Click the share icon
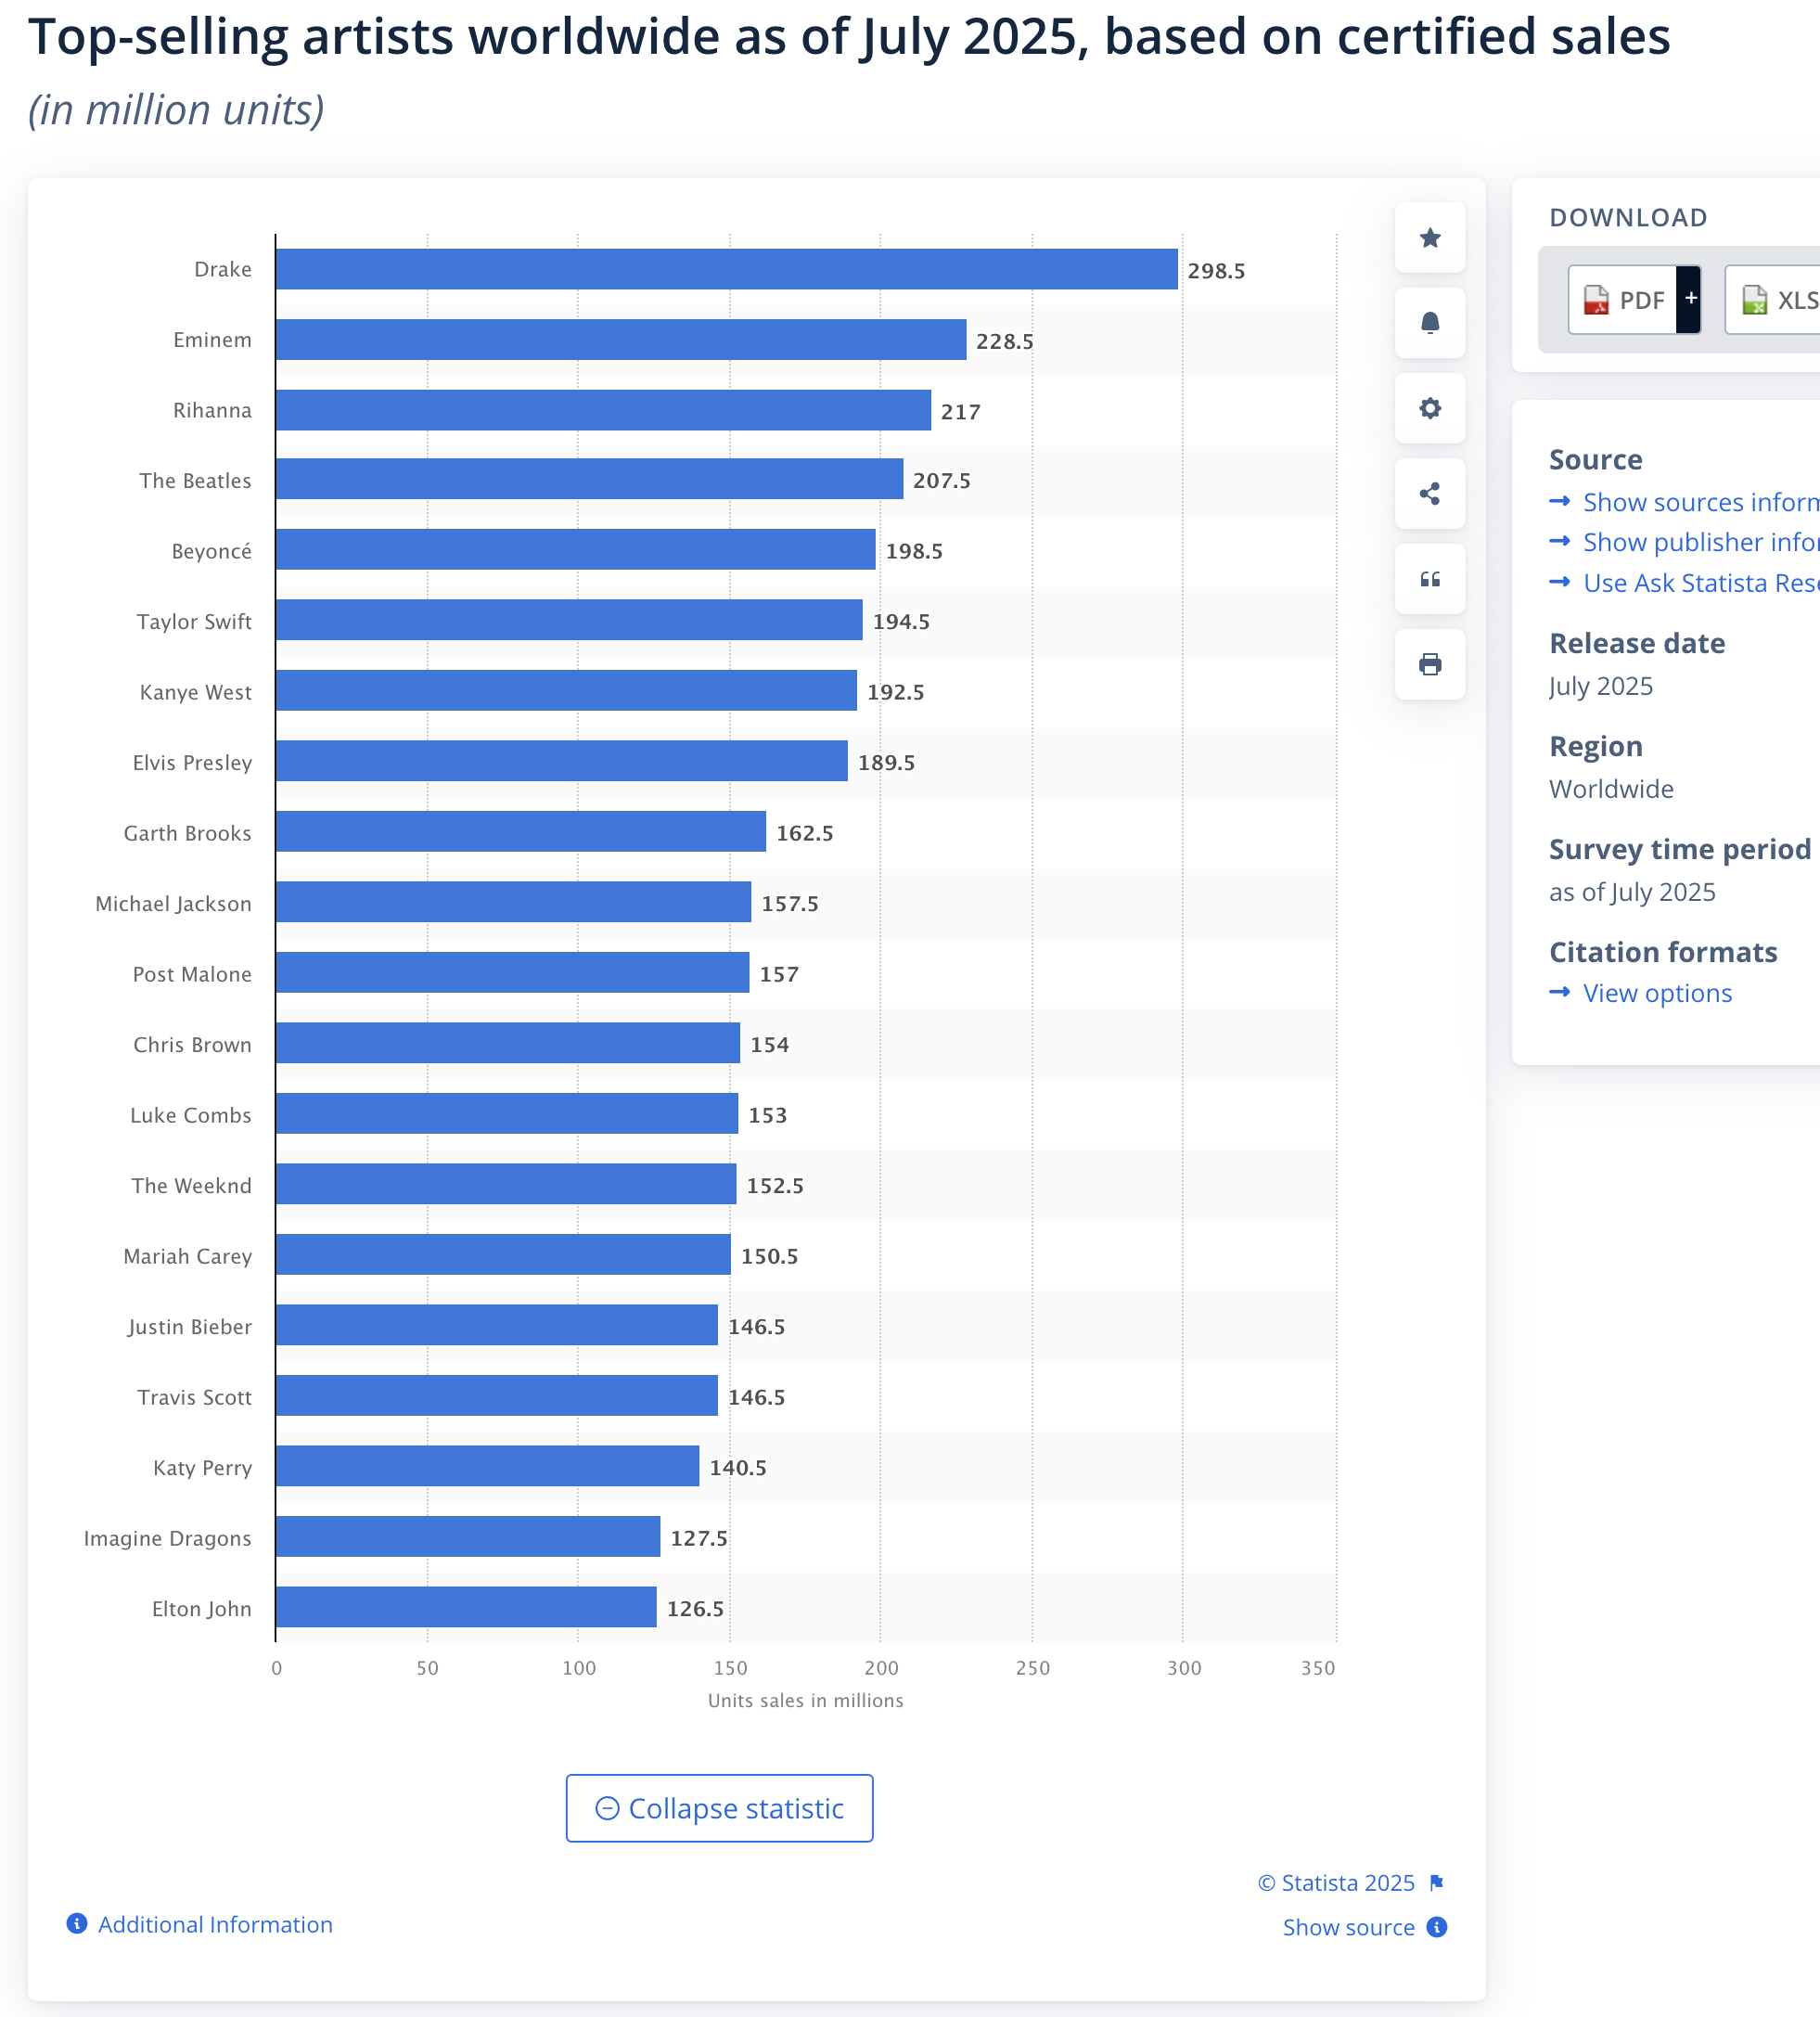Screen dimensions: 1820x2017 [x=1430, y=494]
